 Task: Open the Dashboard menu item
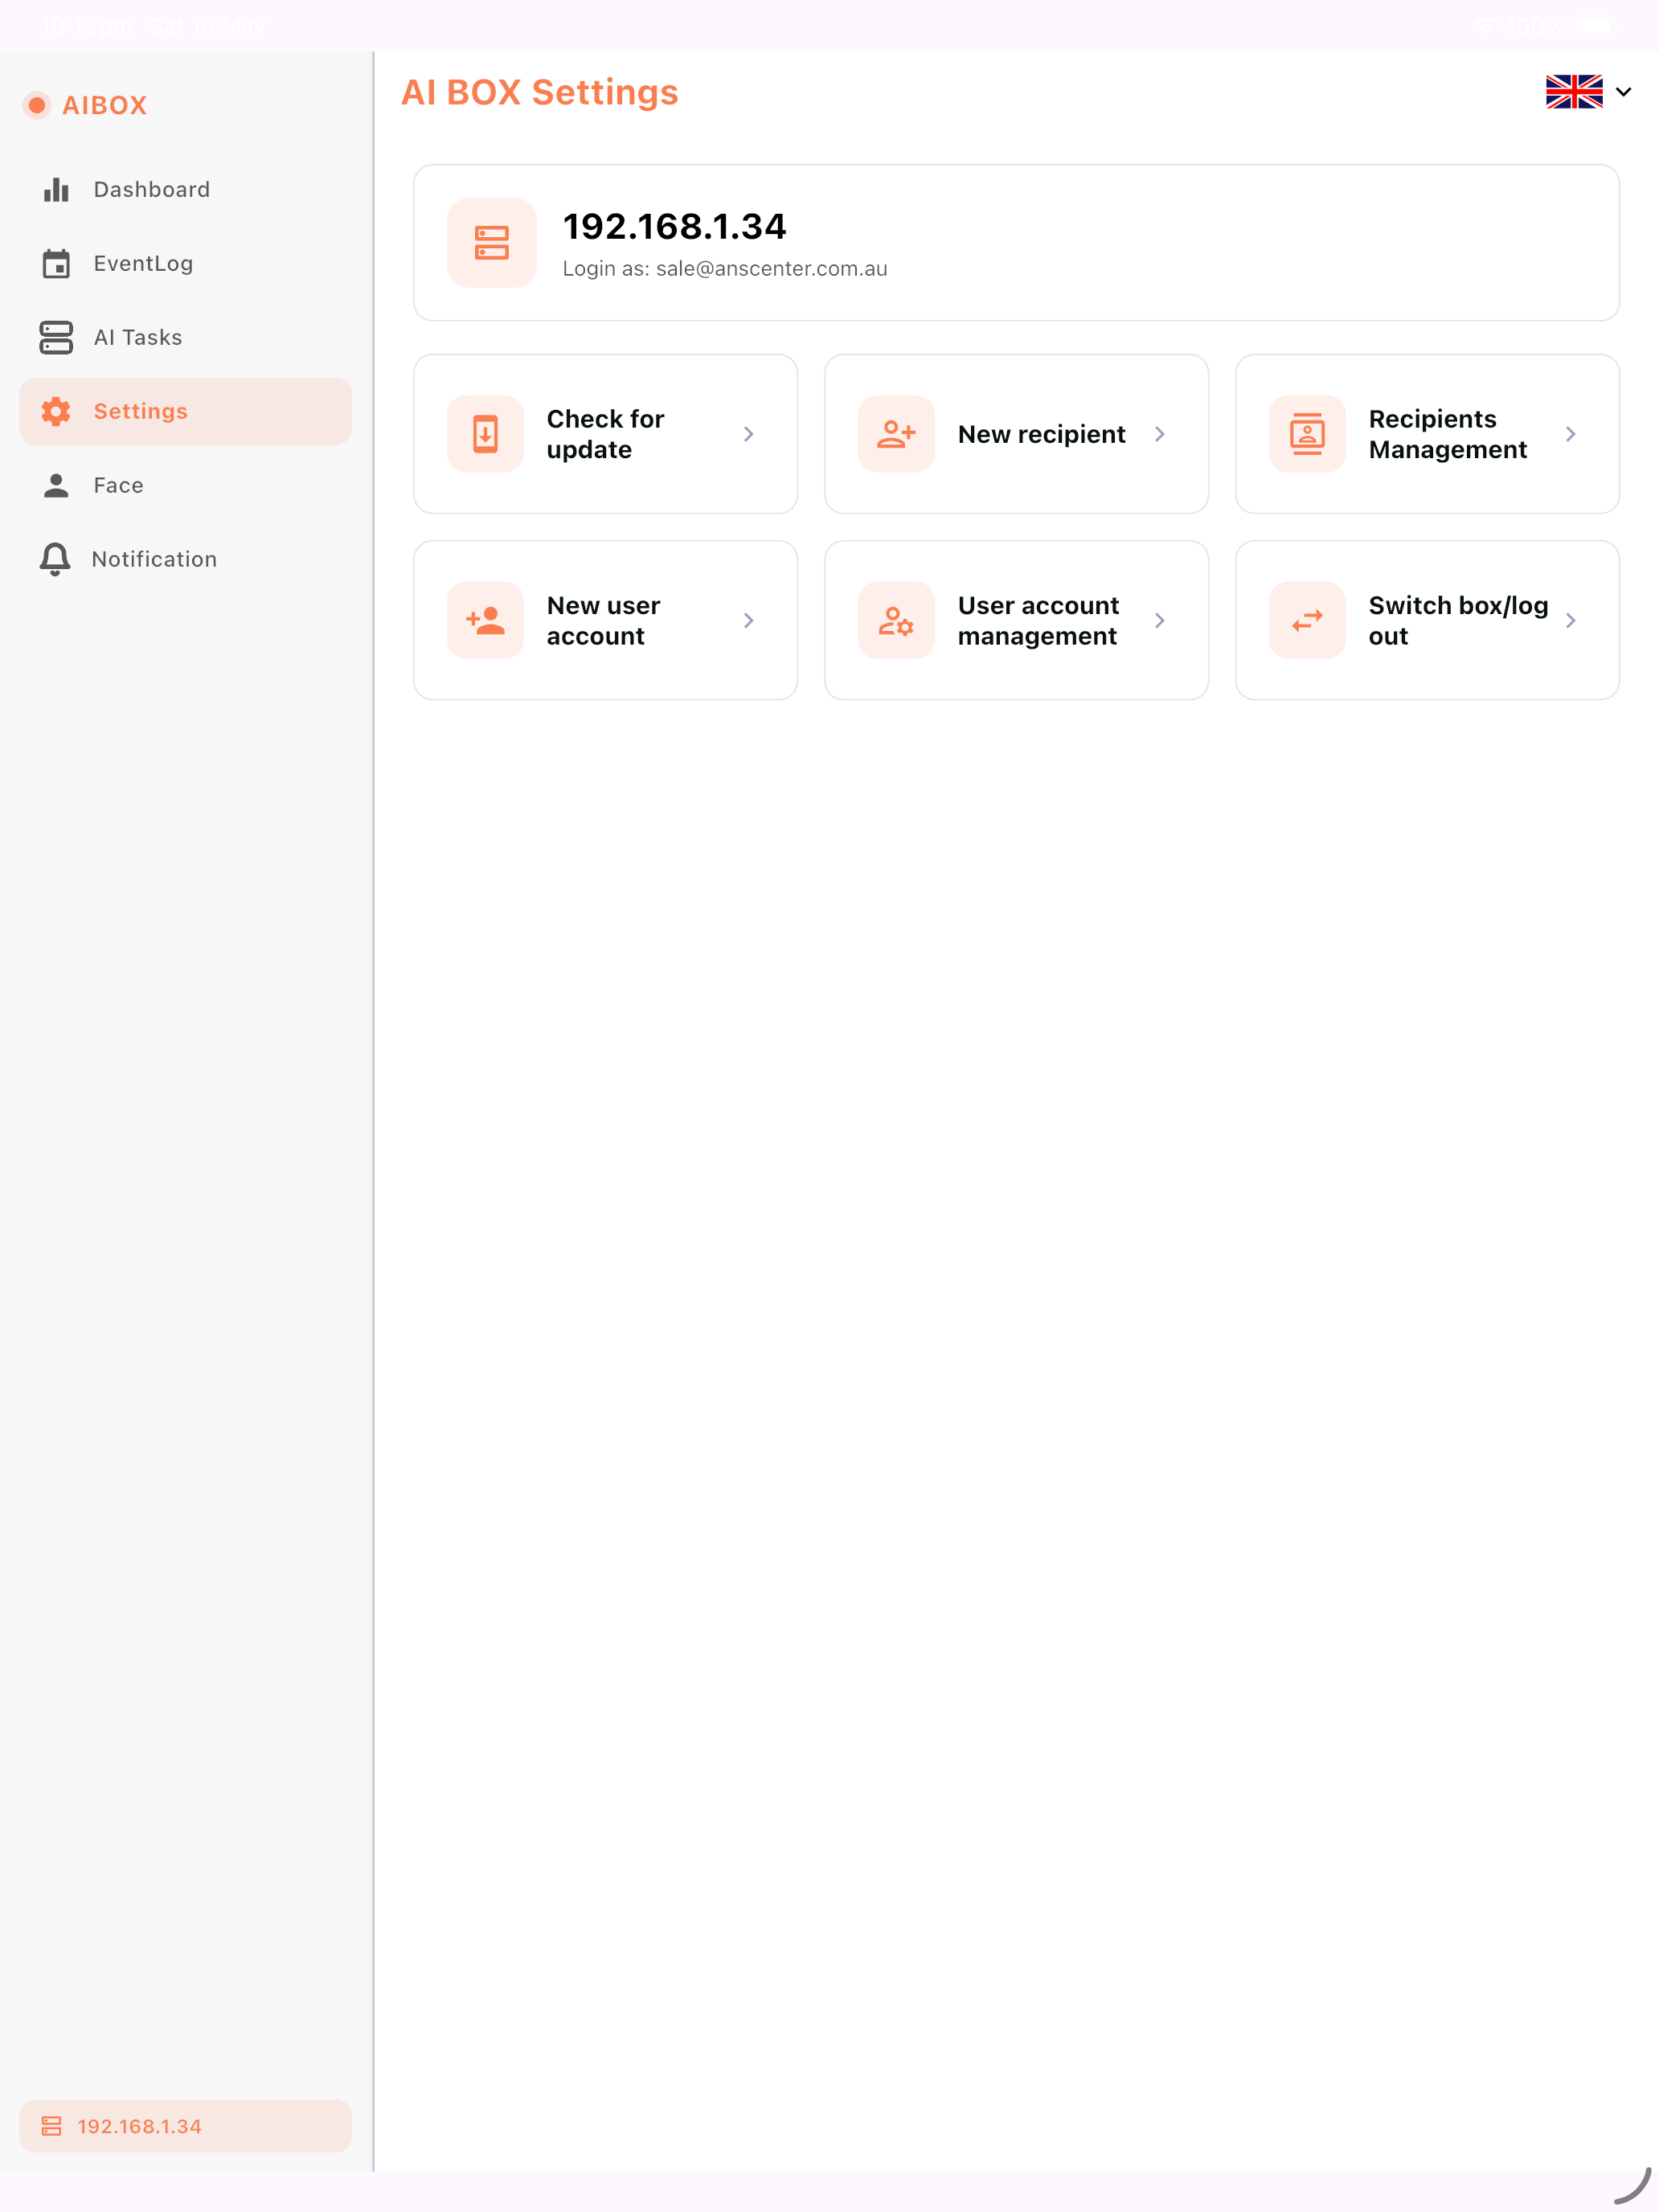(186, 190)
